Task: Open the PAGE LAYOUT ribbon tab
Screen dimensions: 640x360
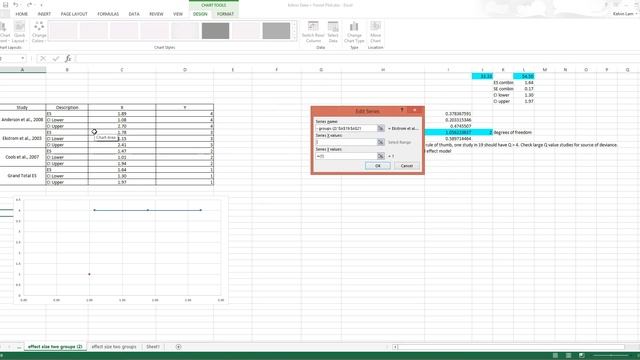Action: pyautogui.click(x=74, y=14)
